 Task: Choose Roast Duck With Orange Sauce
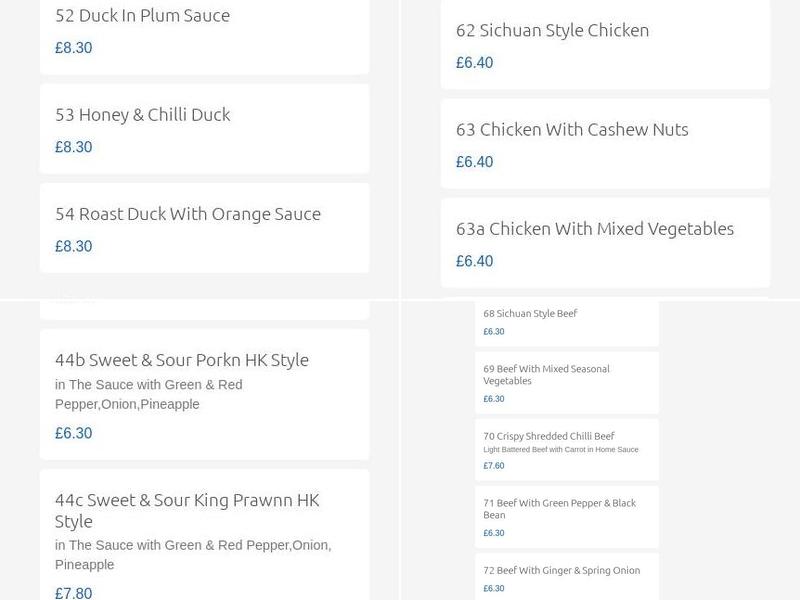coord(187,213)
